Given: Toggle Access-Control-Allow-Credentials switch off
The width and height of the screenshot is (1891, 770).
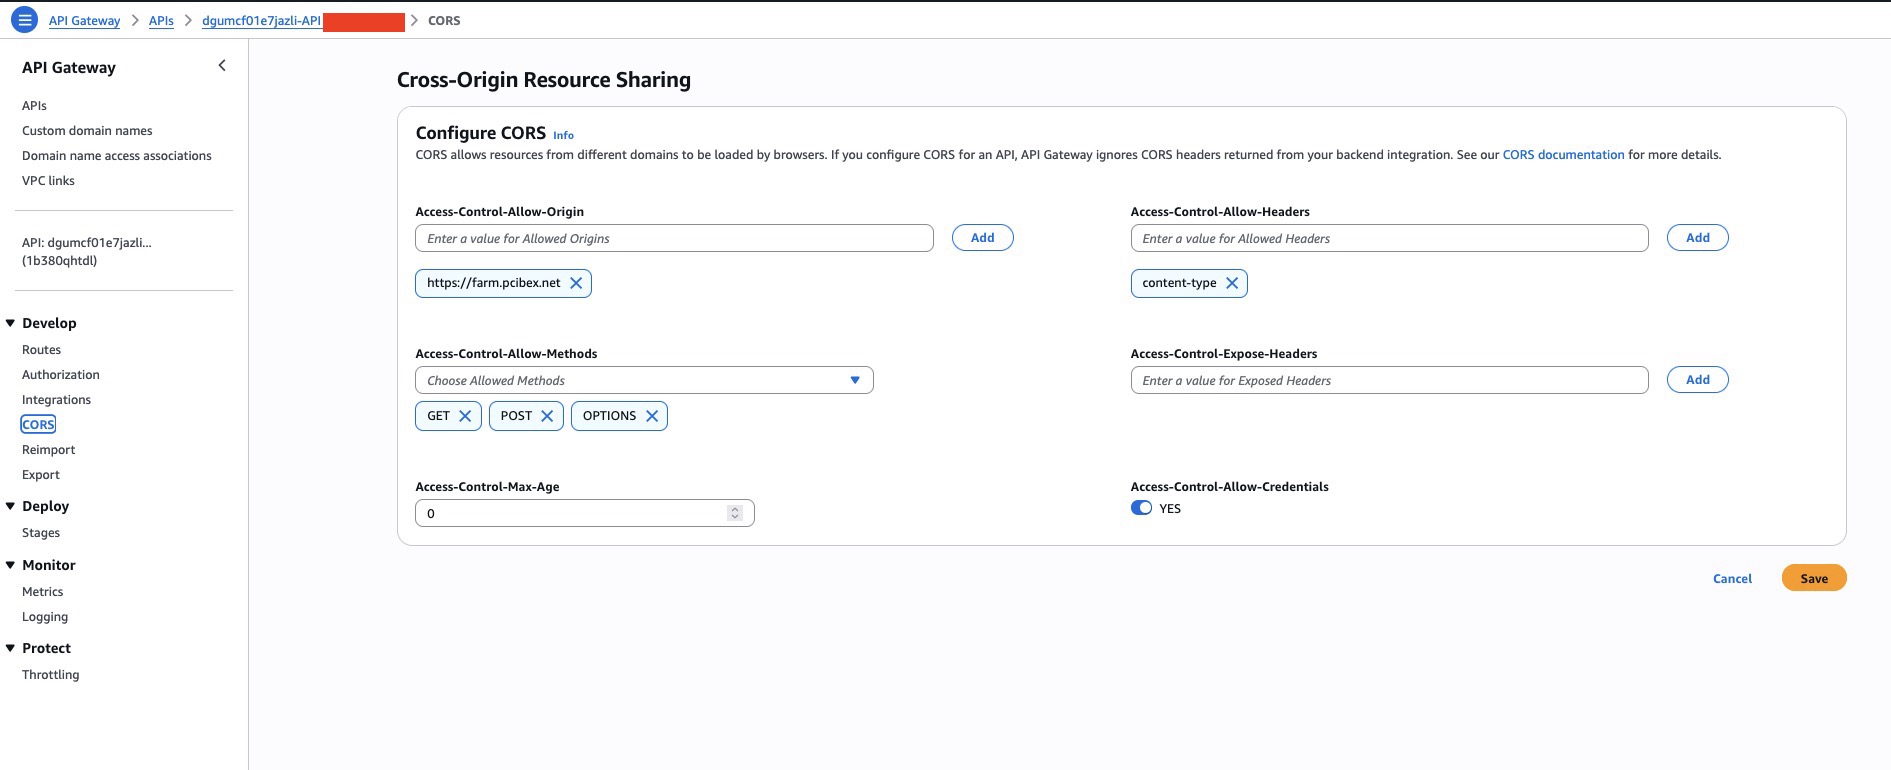Looking at the screenshot, I should (x=1141, y=508).
